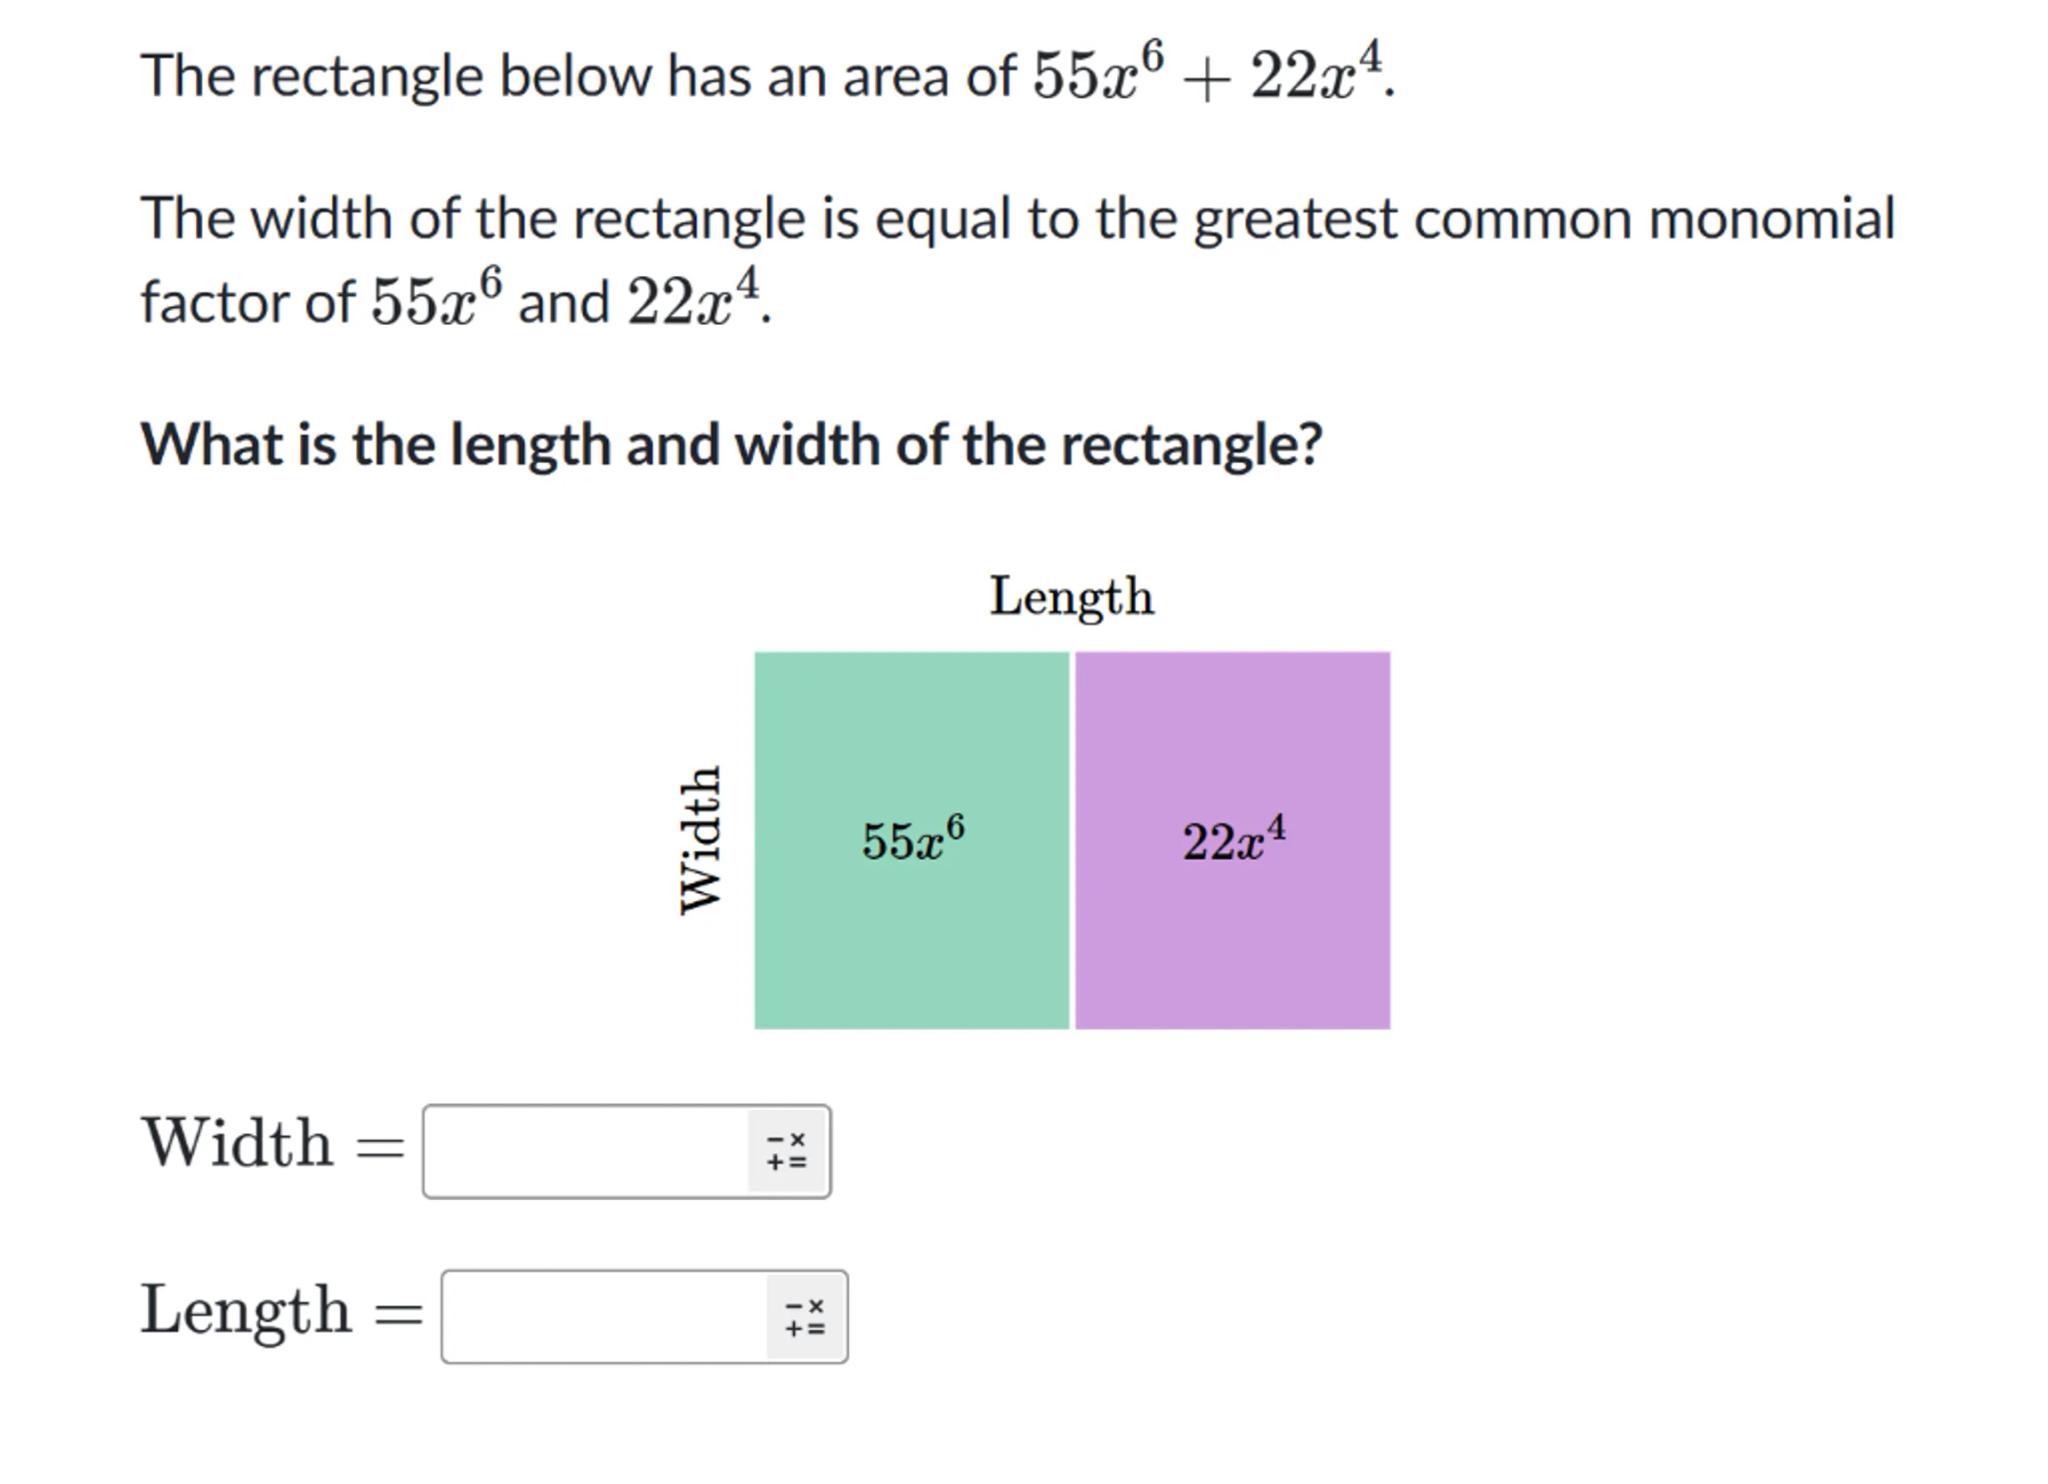2048x1484 pixels.
Task: Click the white divider between the colored sections
Action: pyautogui.click(x=1072, y=840)
